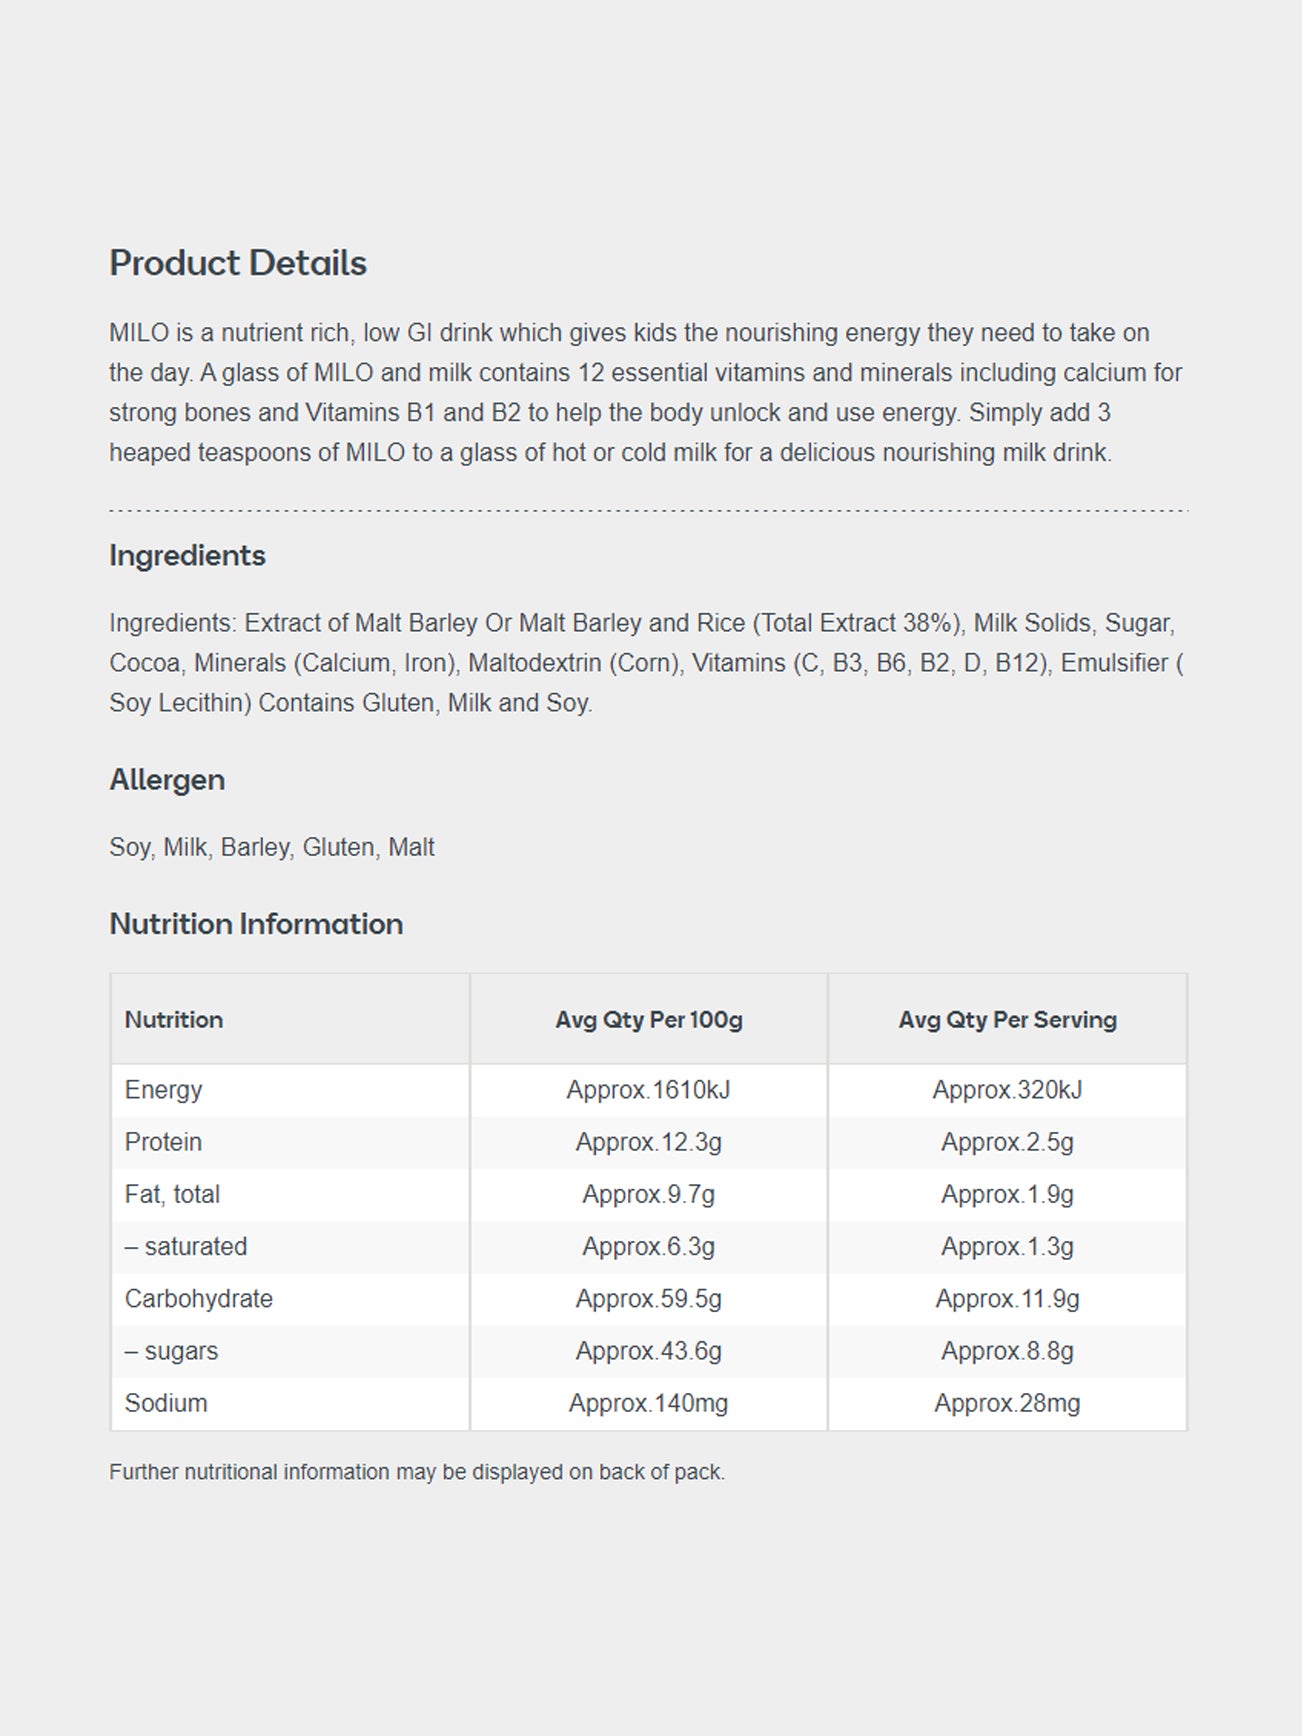This screenshot has width=1302, height=1736.
Task: Click the Avg Qty Per Serving header
Action: pos(1007,1019)
